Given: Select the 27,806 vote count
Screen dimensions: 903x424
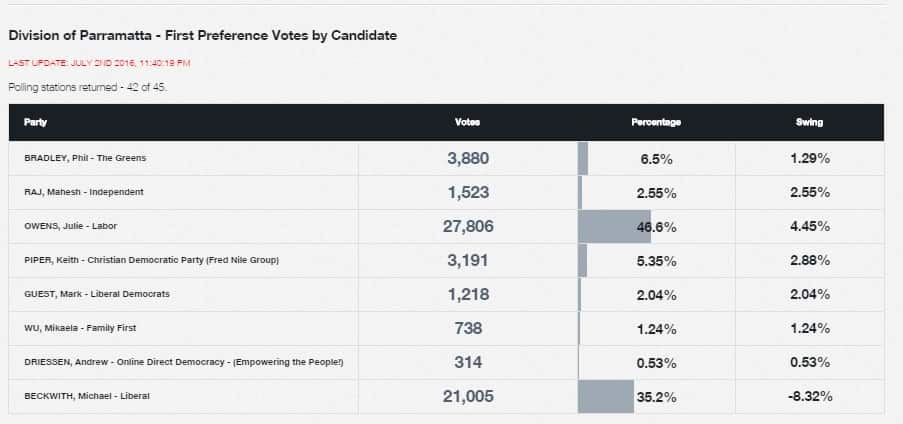Looking at the screenshot, I should point(467,226).
